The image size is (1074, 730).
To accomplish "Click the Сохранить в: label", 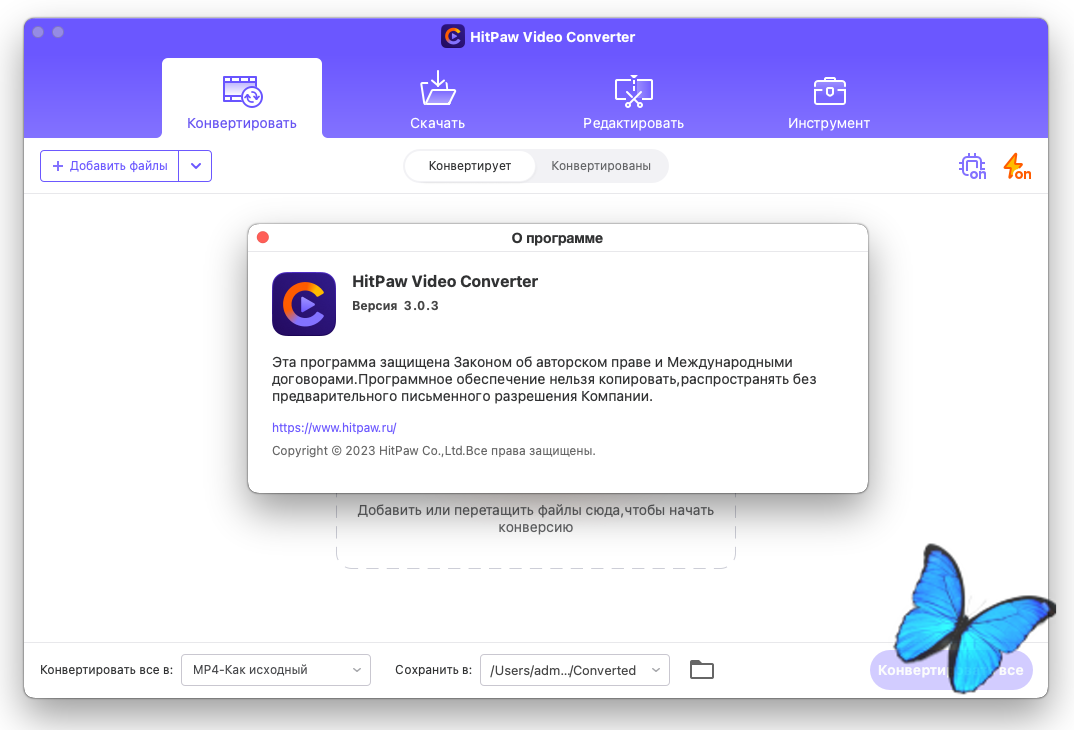I will click(x=433, y=670).
